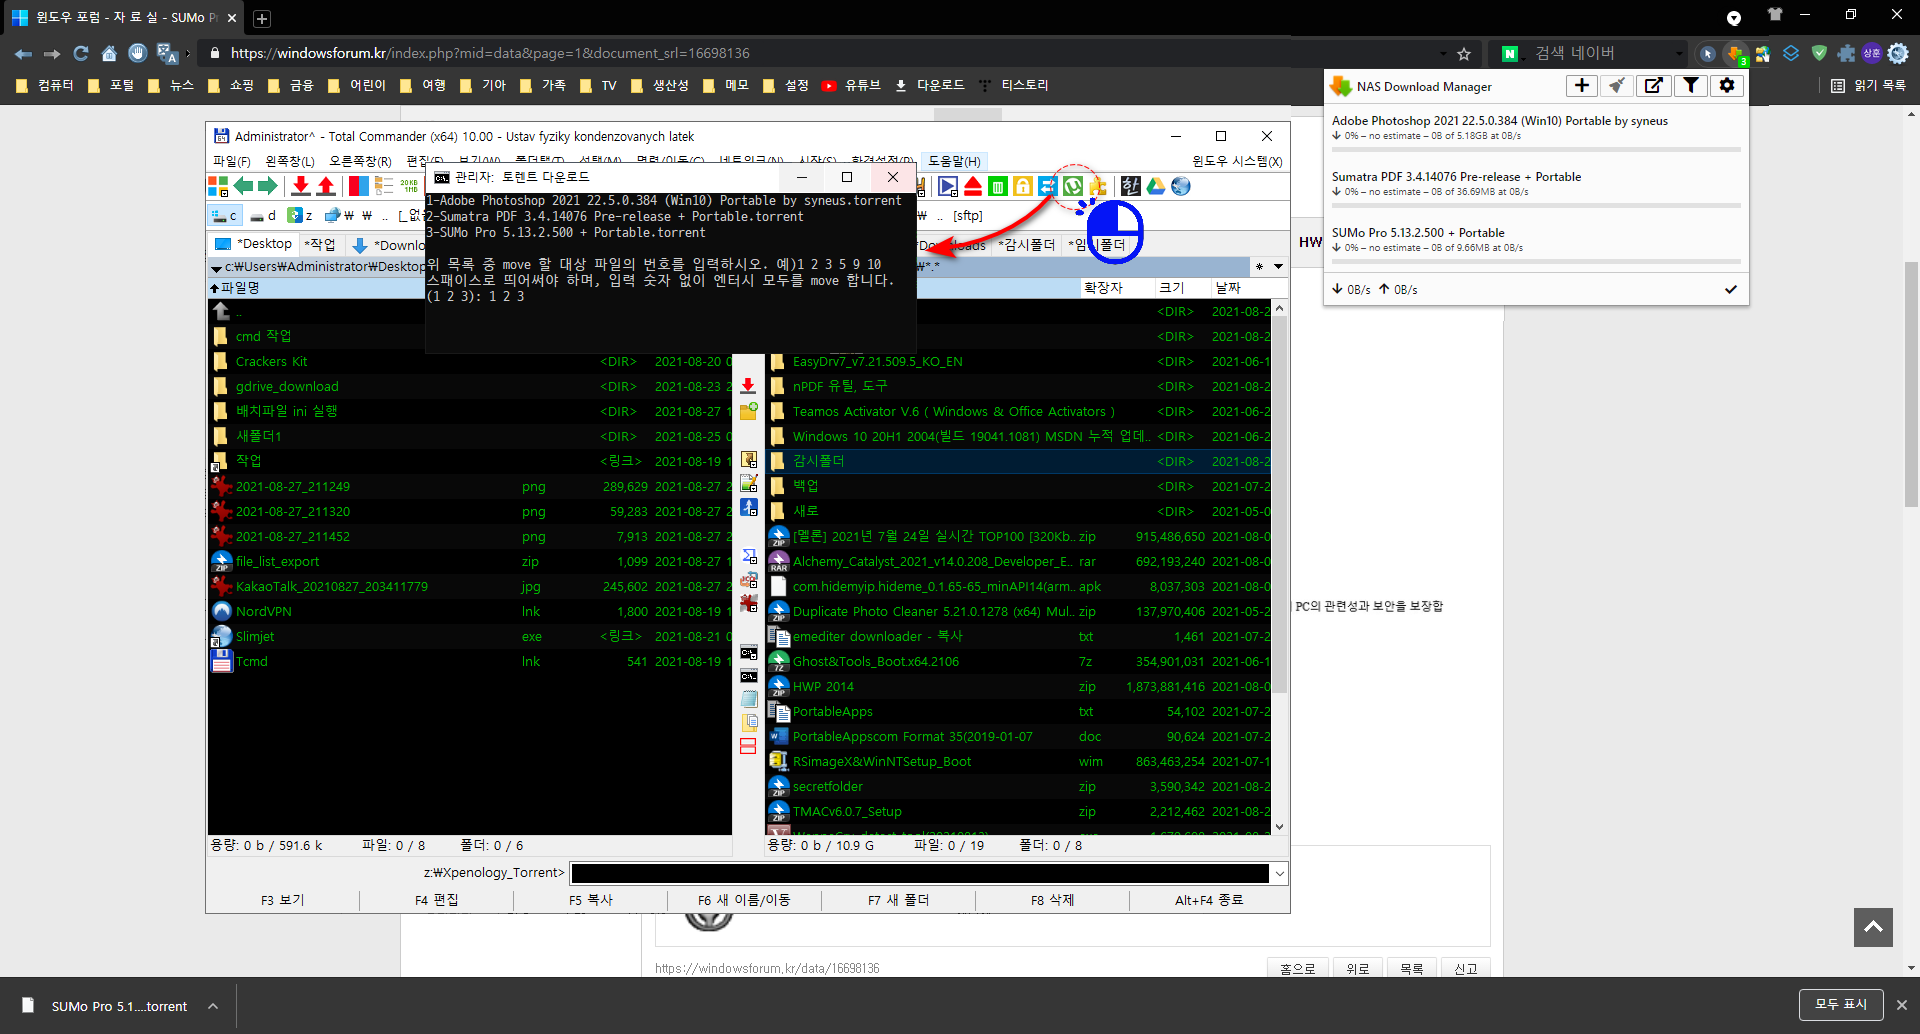Click the NAS Download Manager extension icon
This screenshot has width=1920, height=1034.
(1736, 53)
